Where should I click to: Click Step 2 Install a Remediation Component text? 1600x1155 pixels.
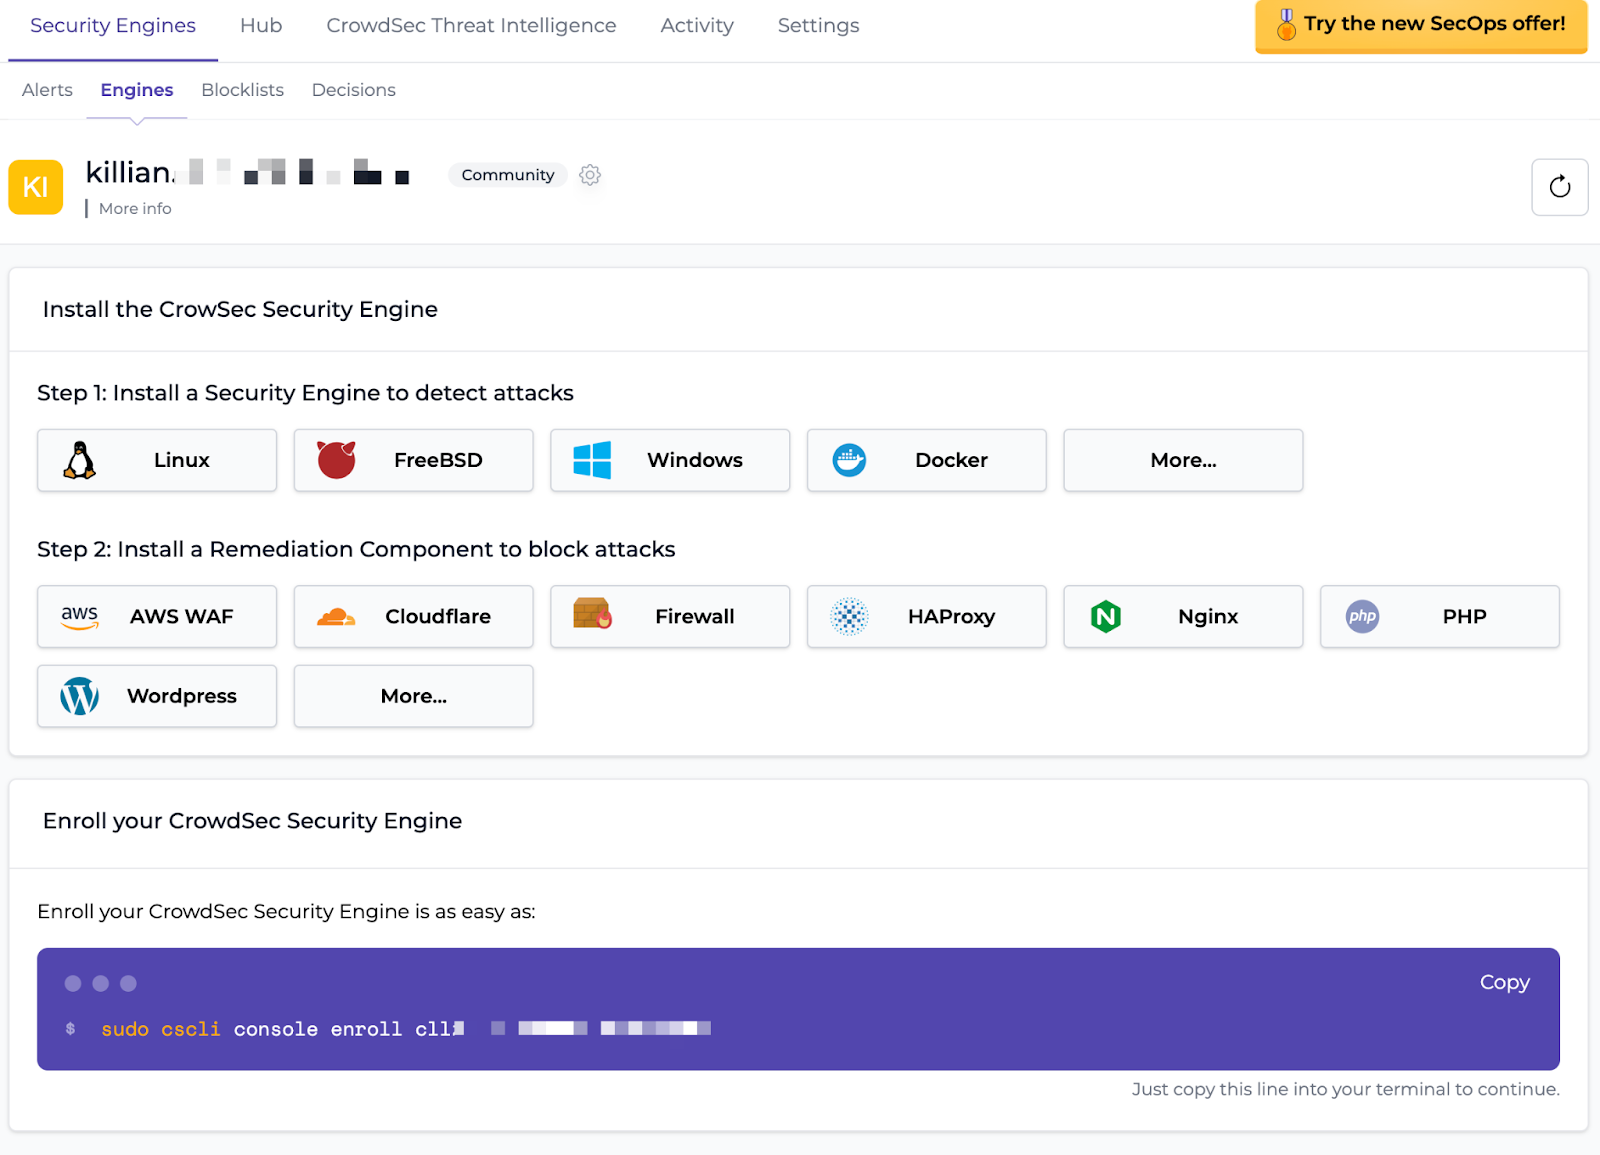[x=356, y=549]
